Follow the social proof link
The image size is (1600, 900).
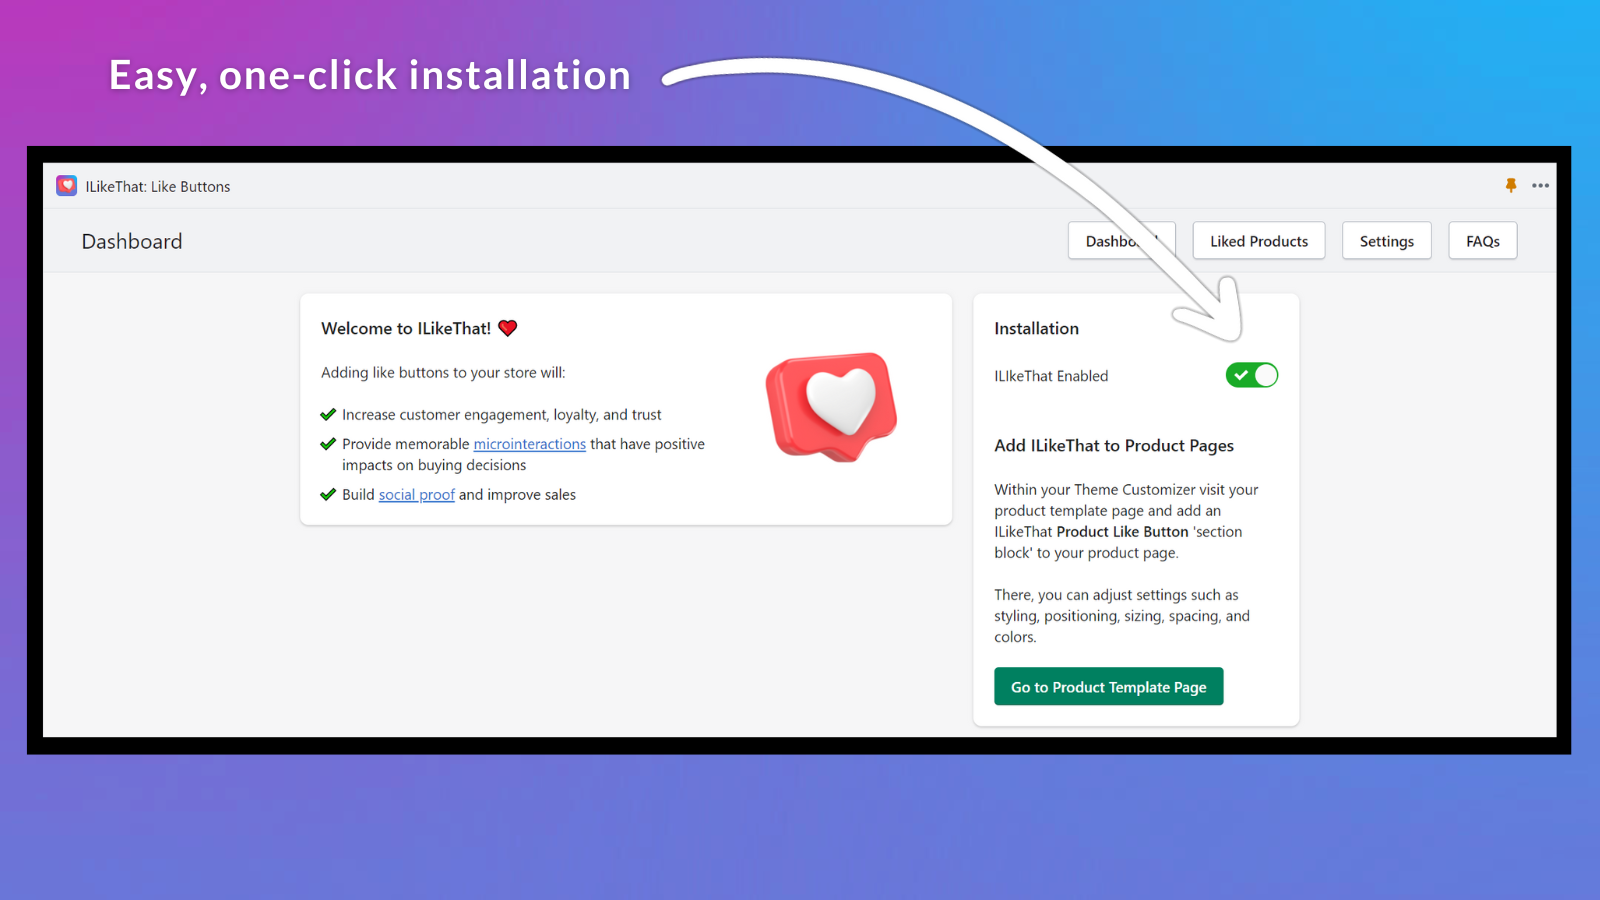click(417, 495)
